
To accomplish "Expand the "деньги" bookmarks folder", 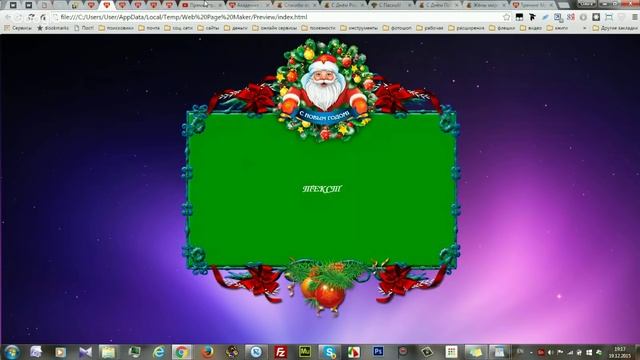I will [x=236, y=28].
